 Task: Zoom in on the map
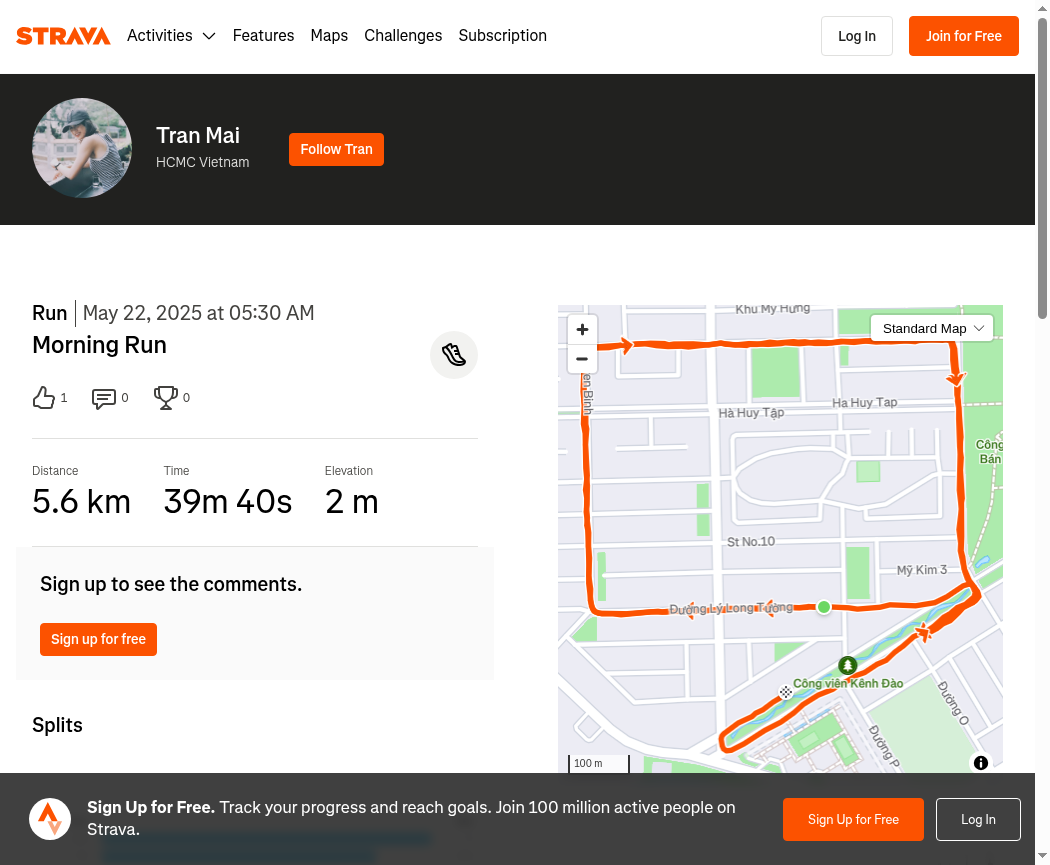click(582, 329)
